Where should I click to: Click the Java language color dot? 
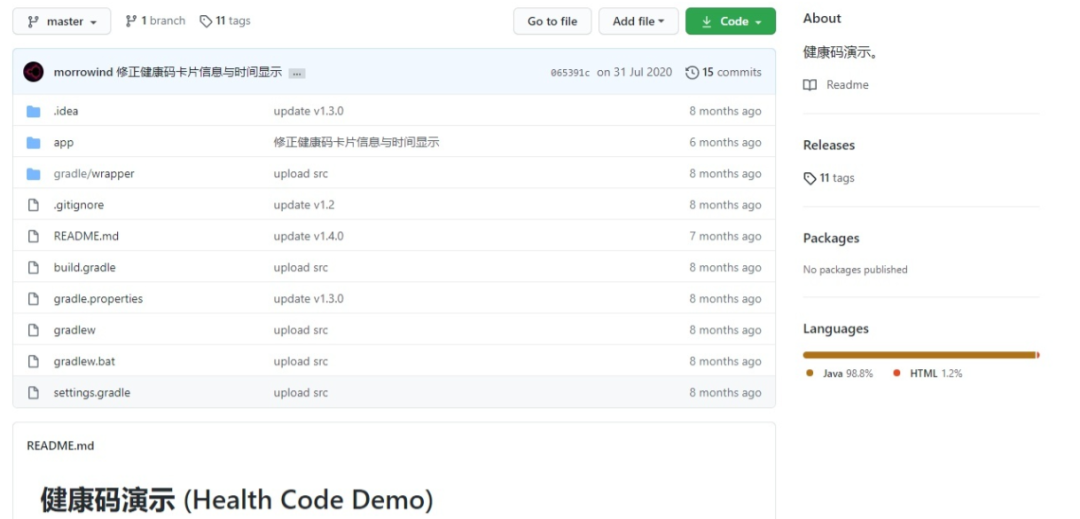[x=809, y=373]
